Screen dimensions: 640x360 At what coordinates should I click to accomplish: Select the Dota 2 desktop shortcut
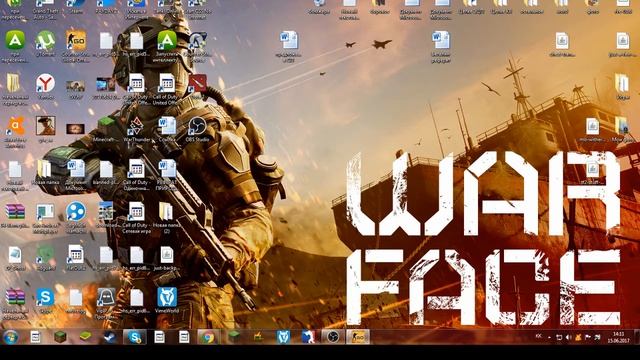[197, 84]
